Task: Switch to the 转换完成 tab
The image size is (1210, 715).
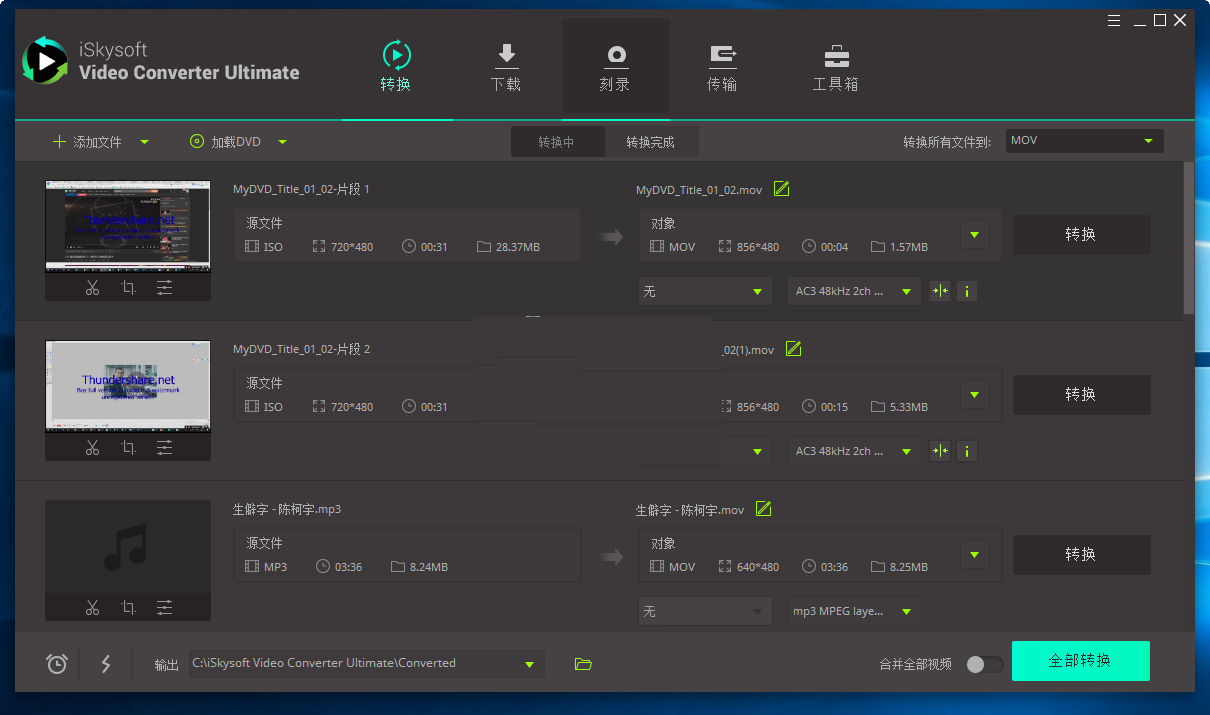Action: pyautogui.click(x=652, y=141)
